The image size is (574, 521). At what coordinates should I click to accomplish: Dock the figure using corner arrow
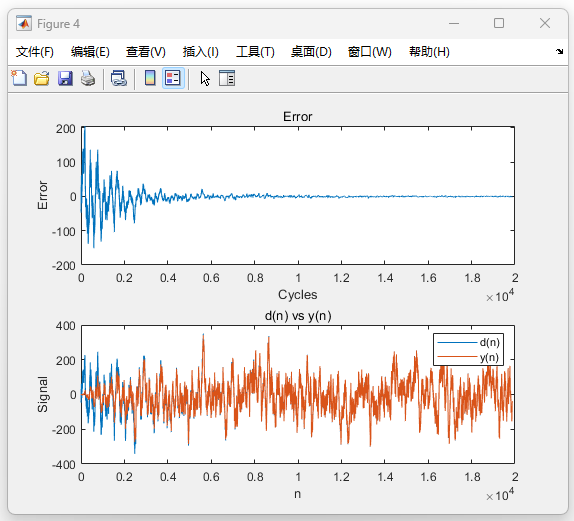[x=559, y=52]
